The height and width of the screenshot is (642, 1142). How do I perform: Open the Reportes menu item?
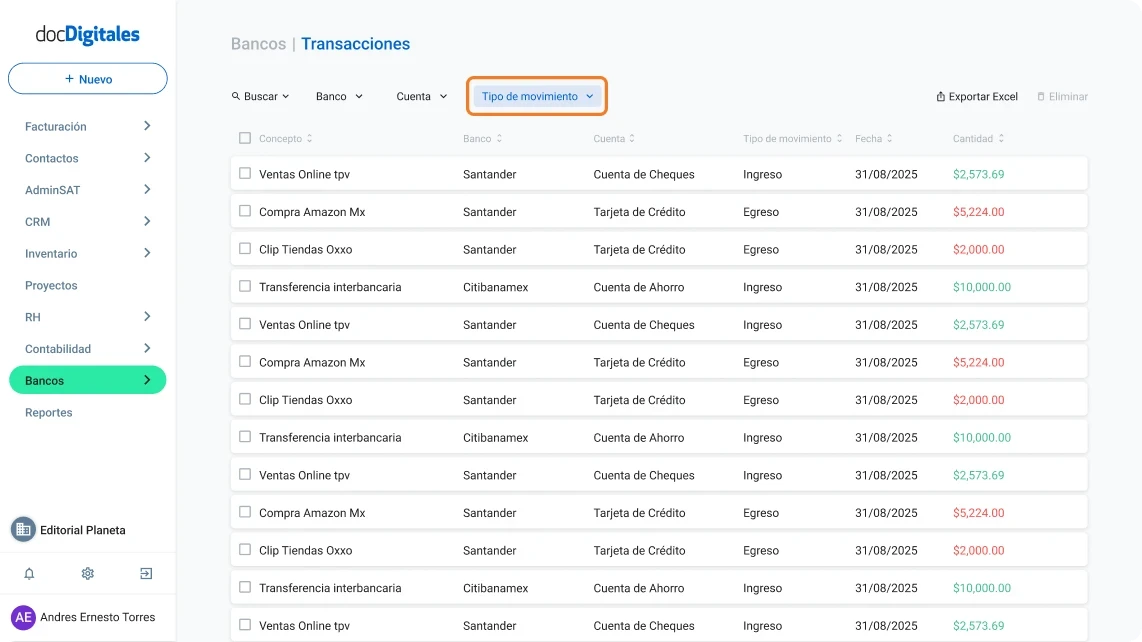coord(48,412)
